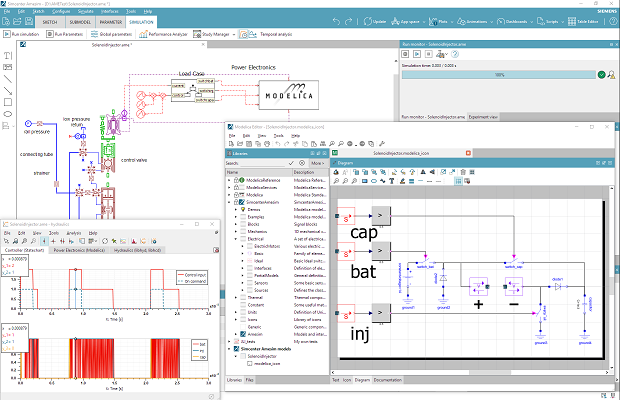Screen dimensions: 620x400
Task: Toggle the checkmark next to library search
Action: [x=291, y=162]
